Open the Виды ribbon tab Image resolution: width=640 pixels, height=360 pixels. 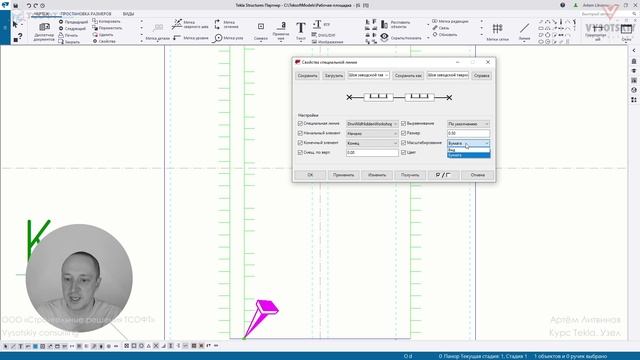point(128,14)
